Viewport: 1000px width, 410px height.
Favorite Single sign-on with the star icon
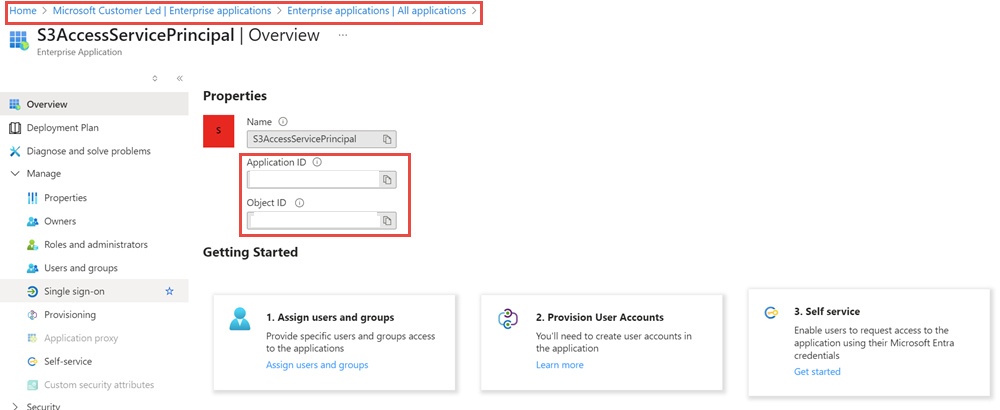click(x=169, y=291)
